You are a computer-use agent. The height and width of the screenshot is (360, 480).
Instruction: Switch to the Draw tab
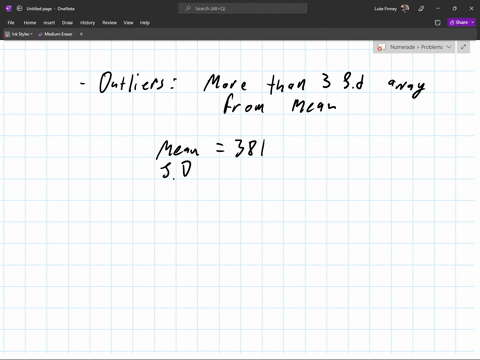(x=67, y=23)
